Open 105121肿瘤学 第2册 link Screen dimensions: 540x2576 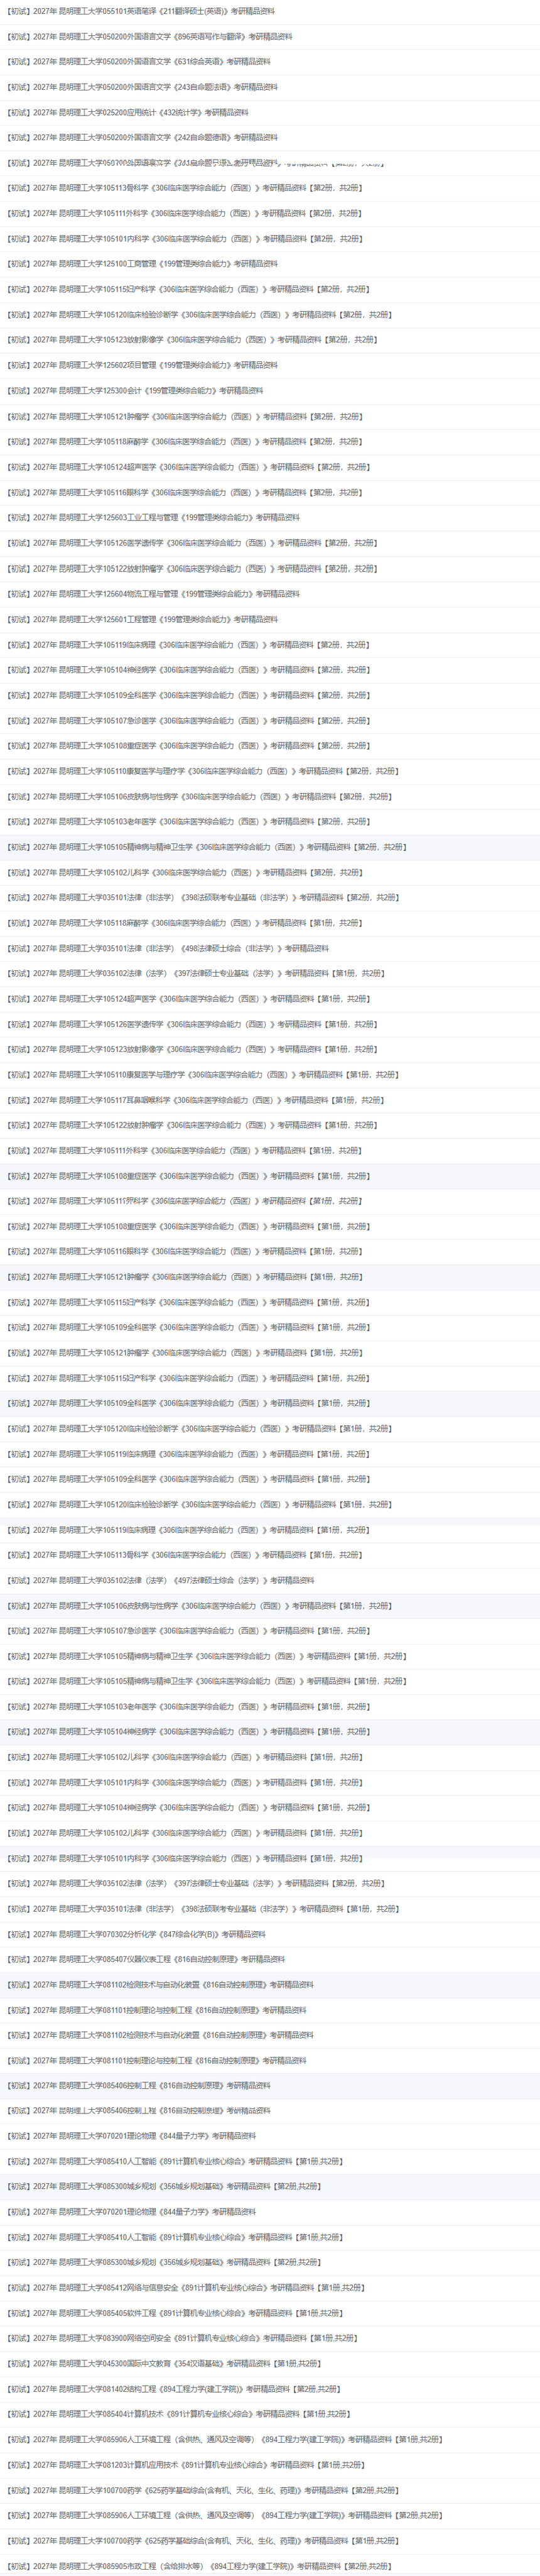(x=185, y=416)
